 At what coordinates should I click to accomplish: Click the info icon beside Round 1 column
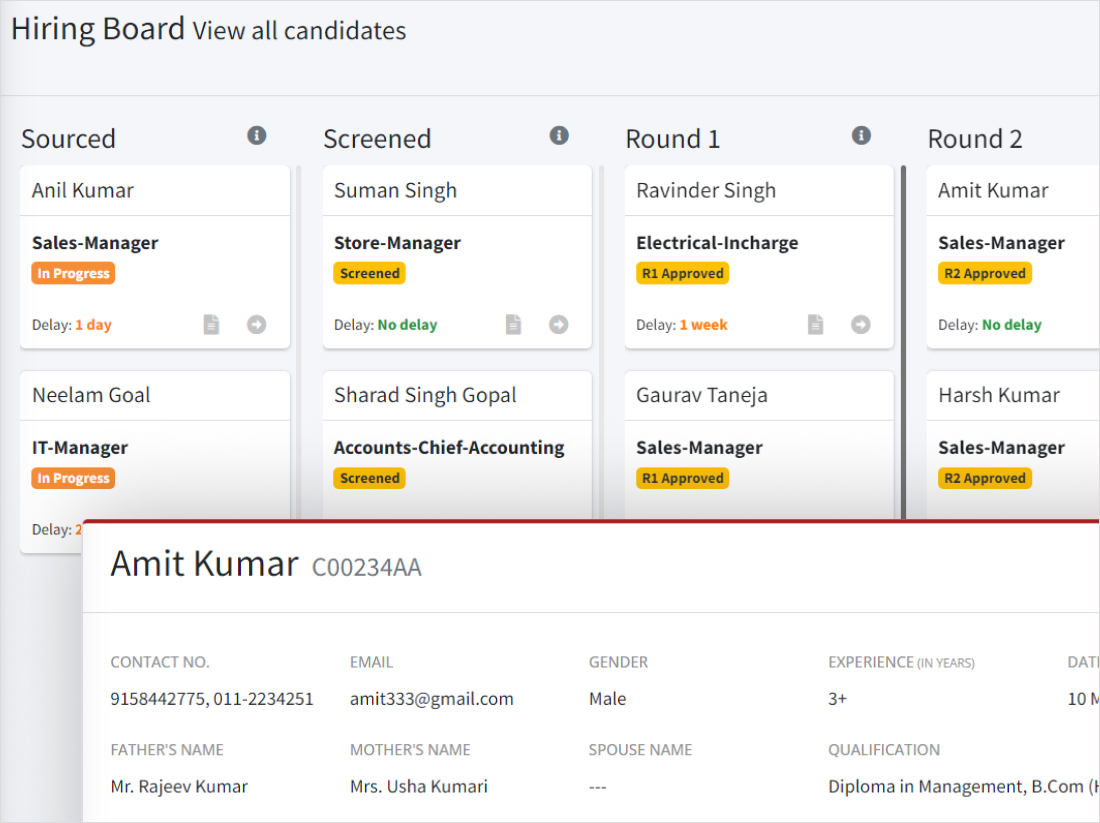[x=861, y=135]
